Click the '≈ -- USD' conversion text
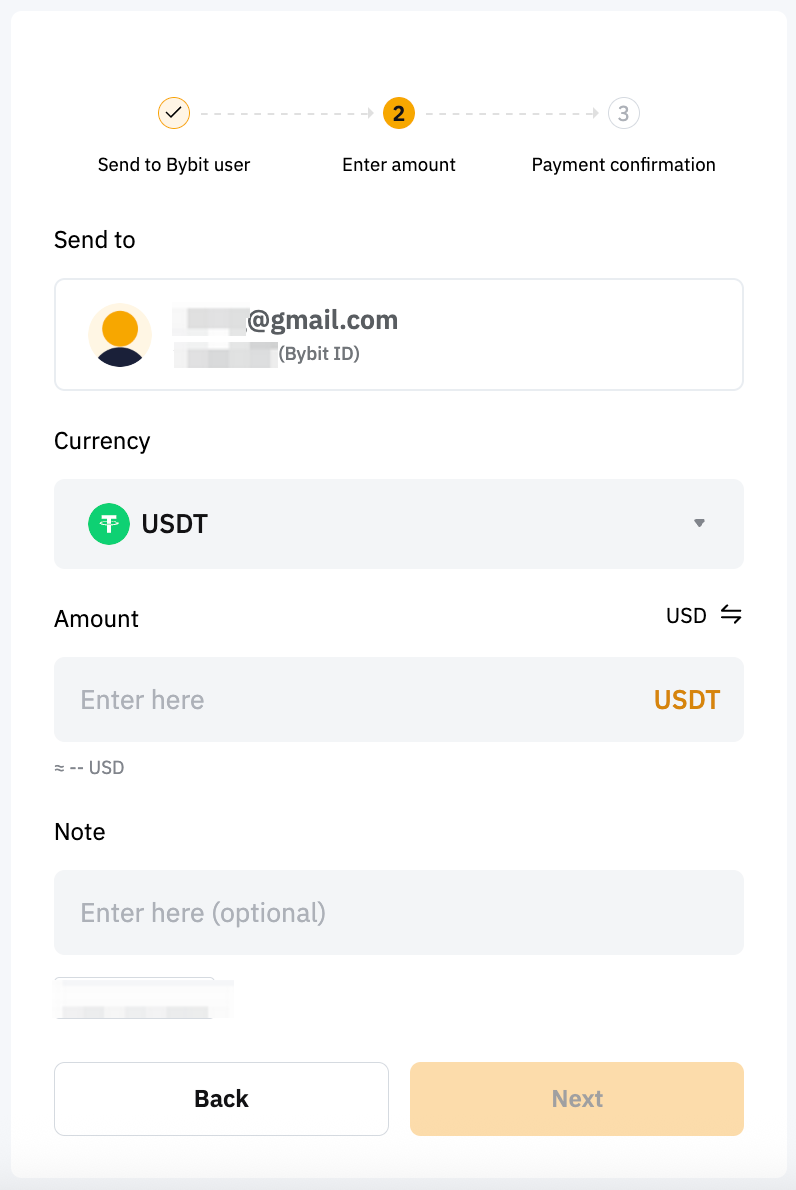This screenshot has width=796, height=1190. [89, 768]
